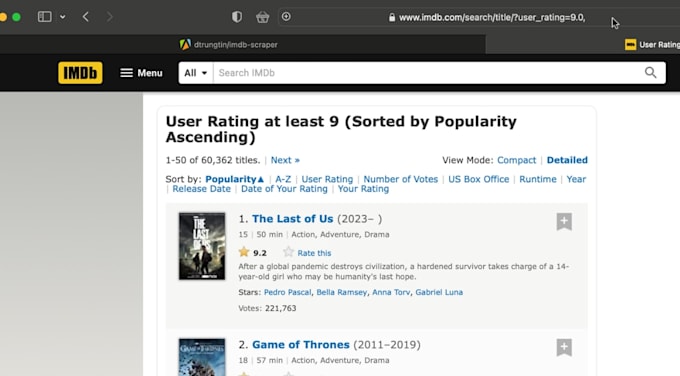The width and height of the screenshot is (680, 376).
Task: Open Gabriel Luna's profile link
Action: tap(439, 292)
